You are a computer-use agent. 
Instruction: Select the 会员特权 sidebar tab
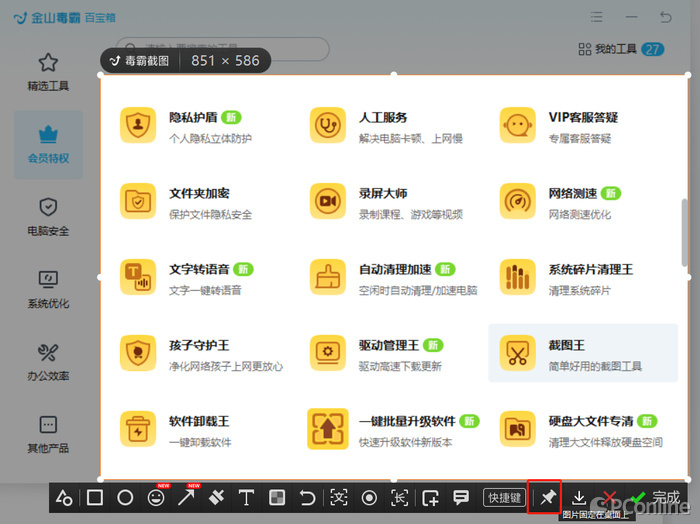[x=48, y=145]
